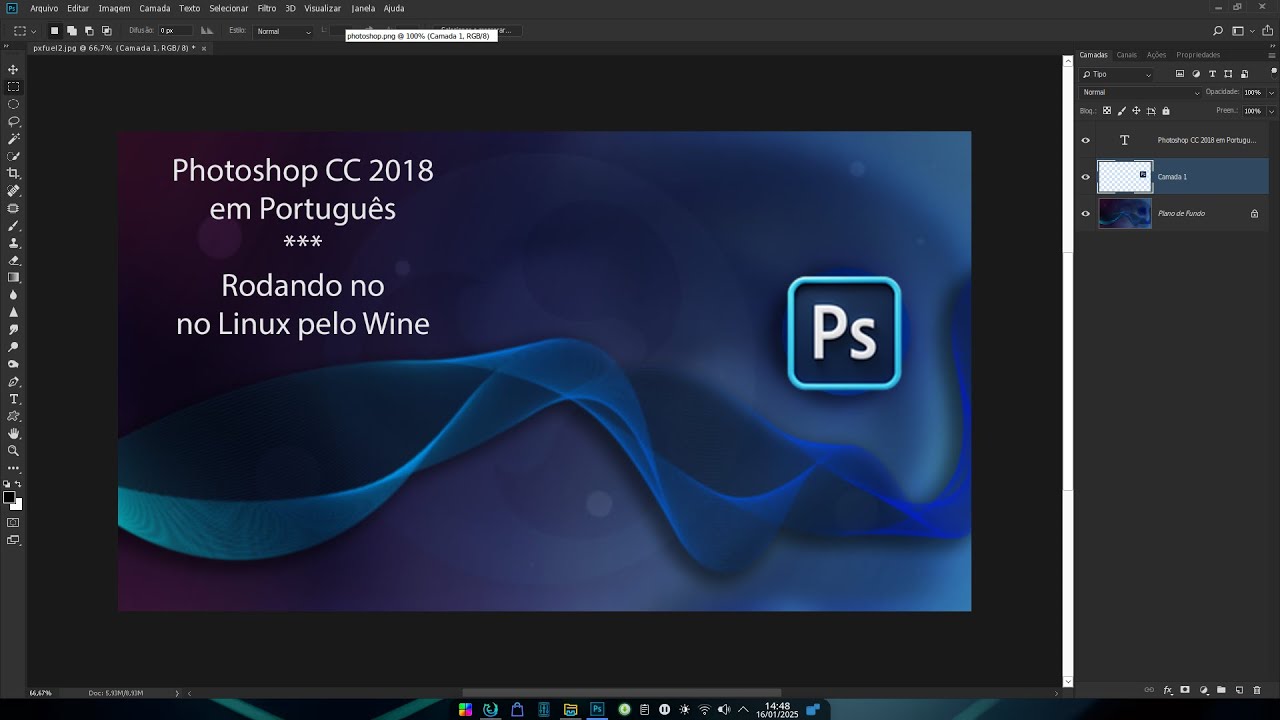
Task: Hide the Plano de Fundo layer
Action: [1086, 213]
